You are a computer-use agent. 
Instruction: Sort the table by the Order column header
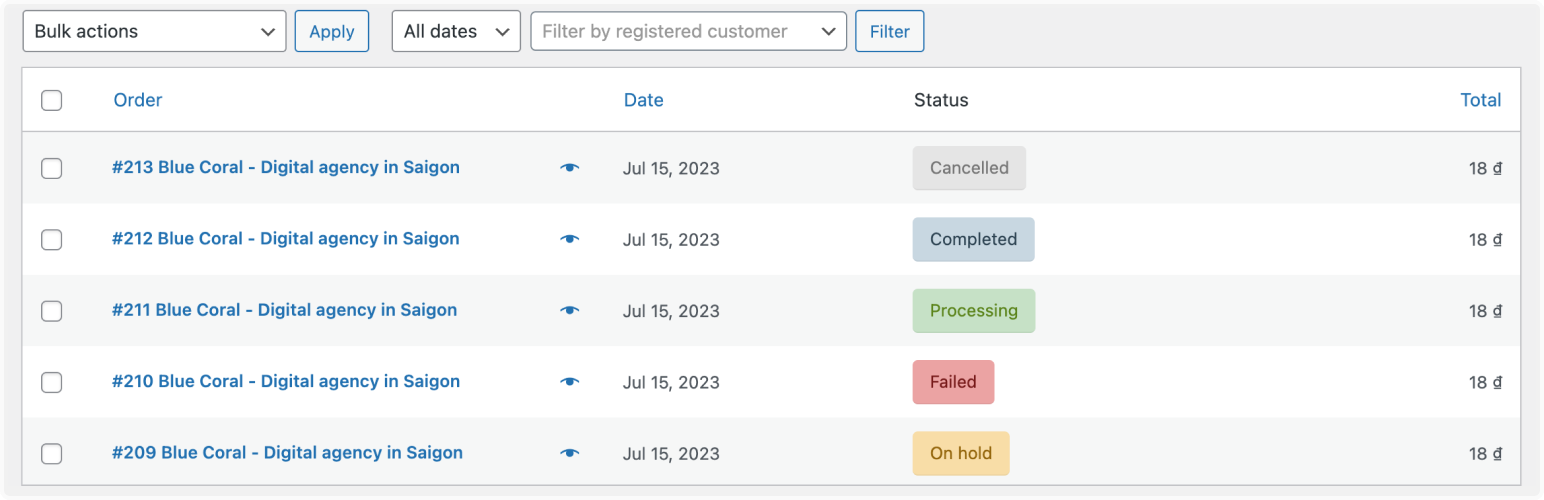[x=138, y=100]
